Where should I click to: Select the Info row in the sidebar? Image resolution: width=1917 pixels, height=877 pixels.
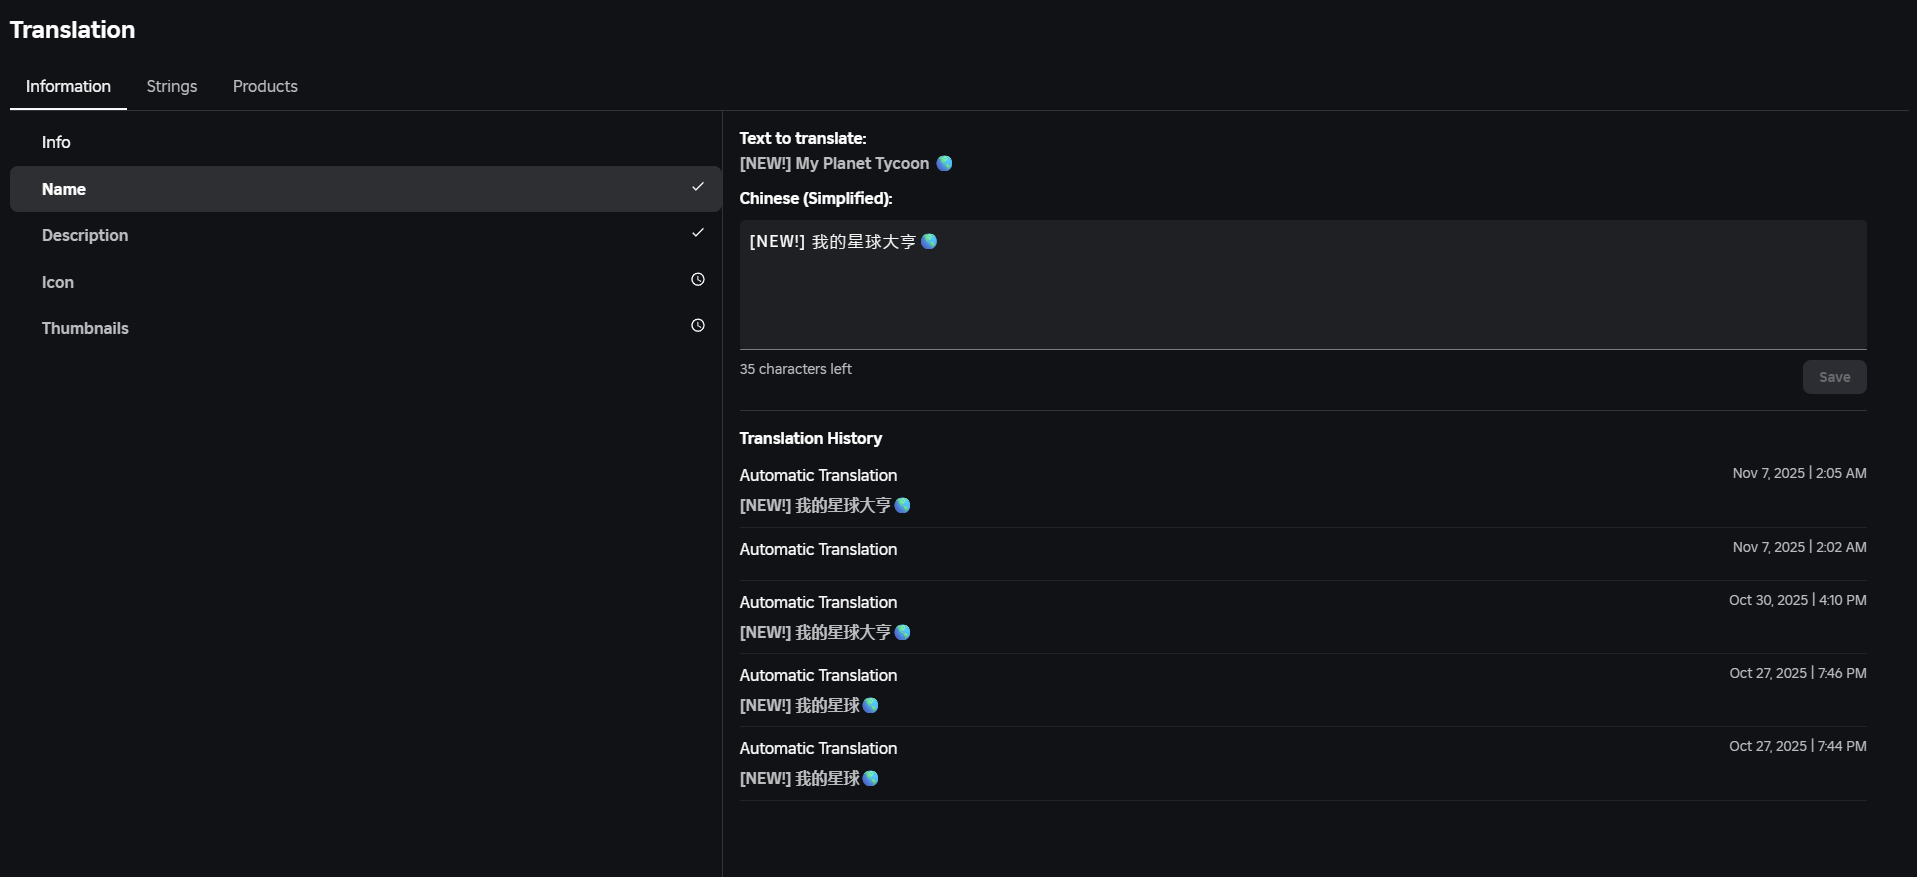click(366, 142)
